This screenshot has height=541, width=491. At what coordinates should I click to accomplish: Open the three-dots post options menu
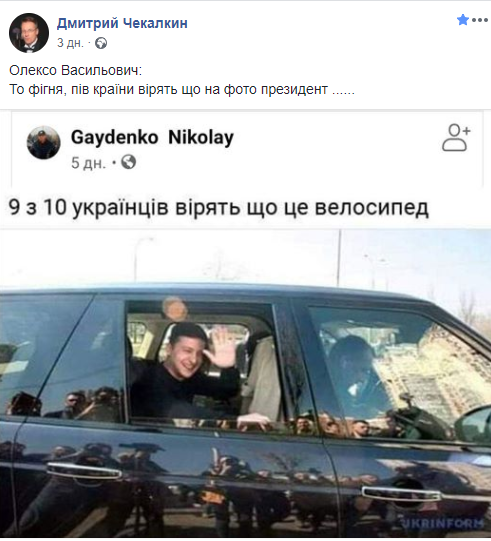(x=480, y=20)
